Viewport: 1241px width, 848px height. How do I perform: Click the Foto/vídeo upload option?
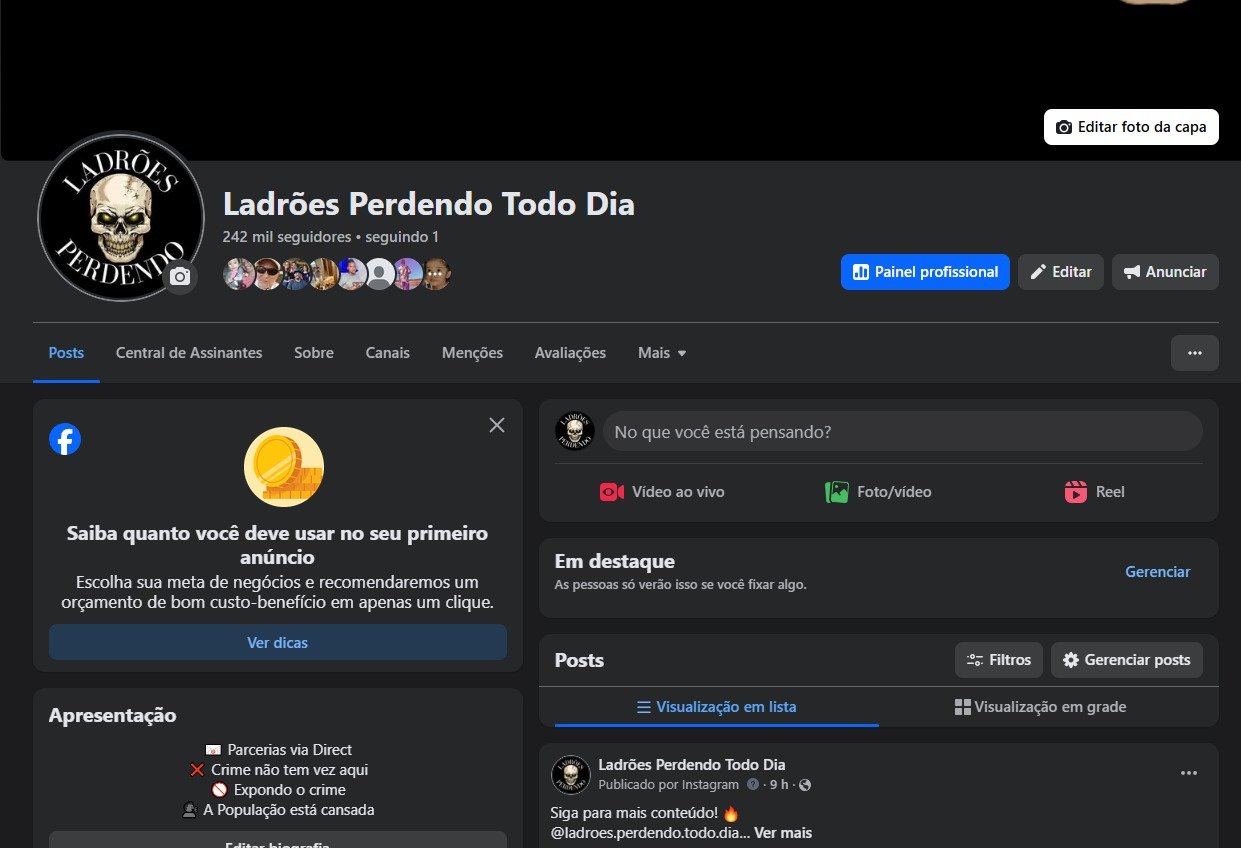pos(878,492)
